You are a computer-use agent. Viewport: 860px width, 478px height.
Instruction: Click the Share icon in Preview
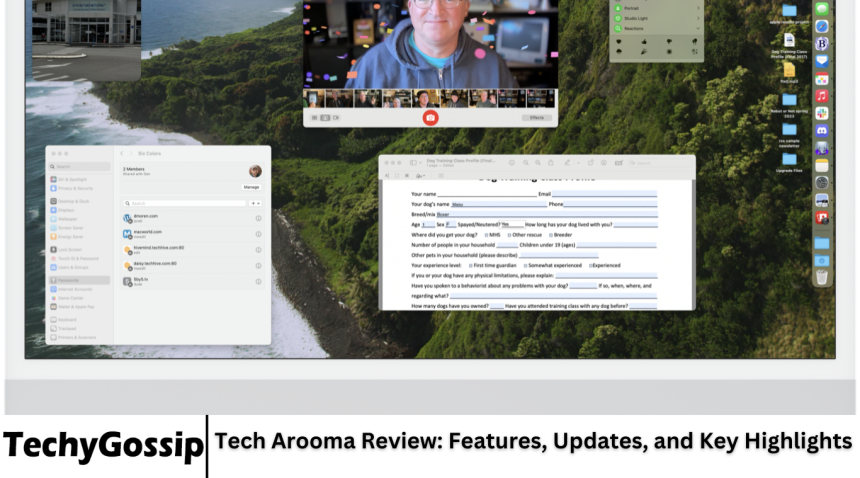click(x=551, y=163)
